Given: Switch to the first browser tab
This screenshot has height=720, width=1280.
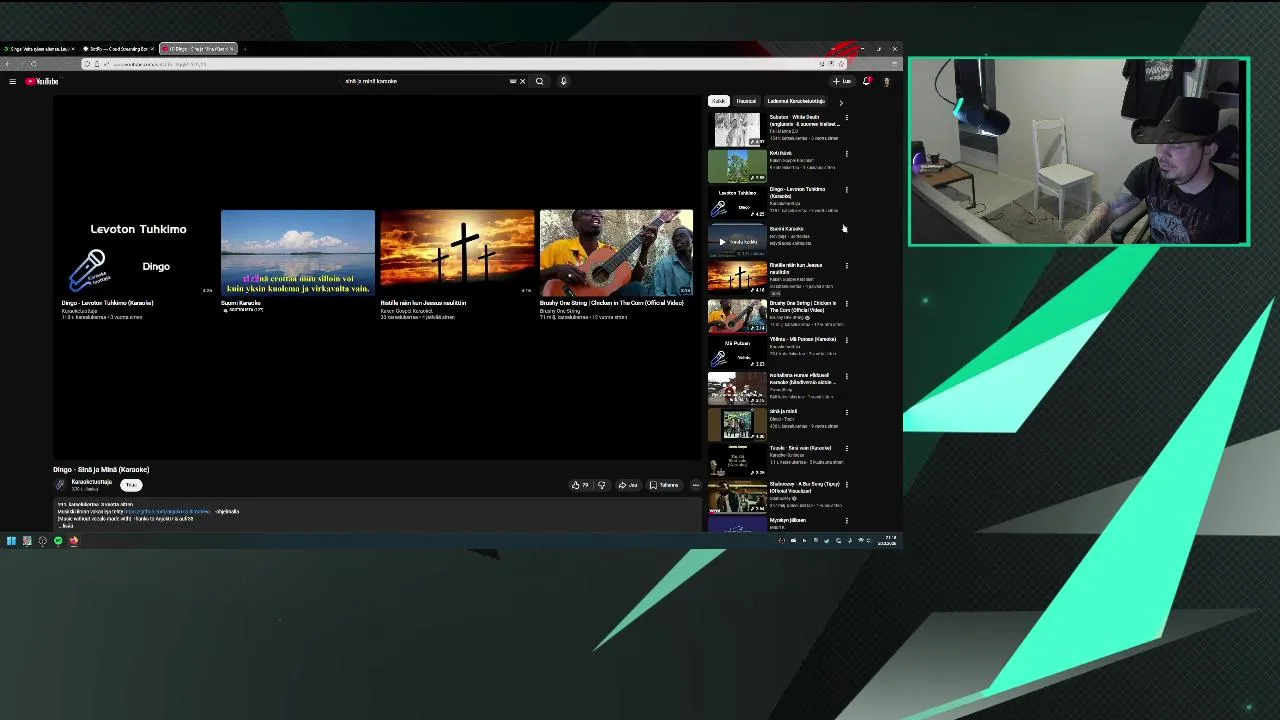Looking at the screenshot, I should (x=38, y=49).
